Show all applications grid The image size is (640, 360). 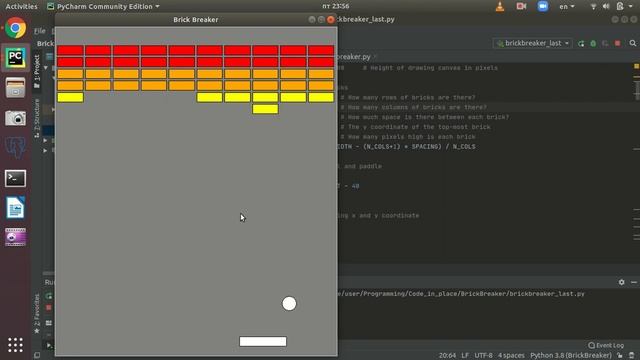16,345
